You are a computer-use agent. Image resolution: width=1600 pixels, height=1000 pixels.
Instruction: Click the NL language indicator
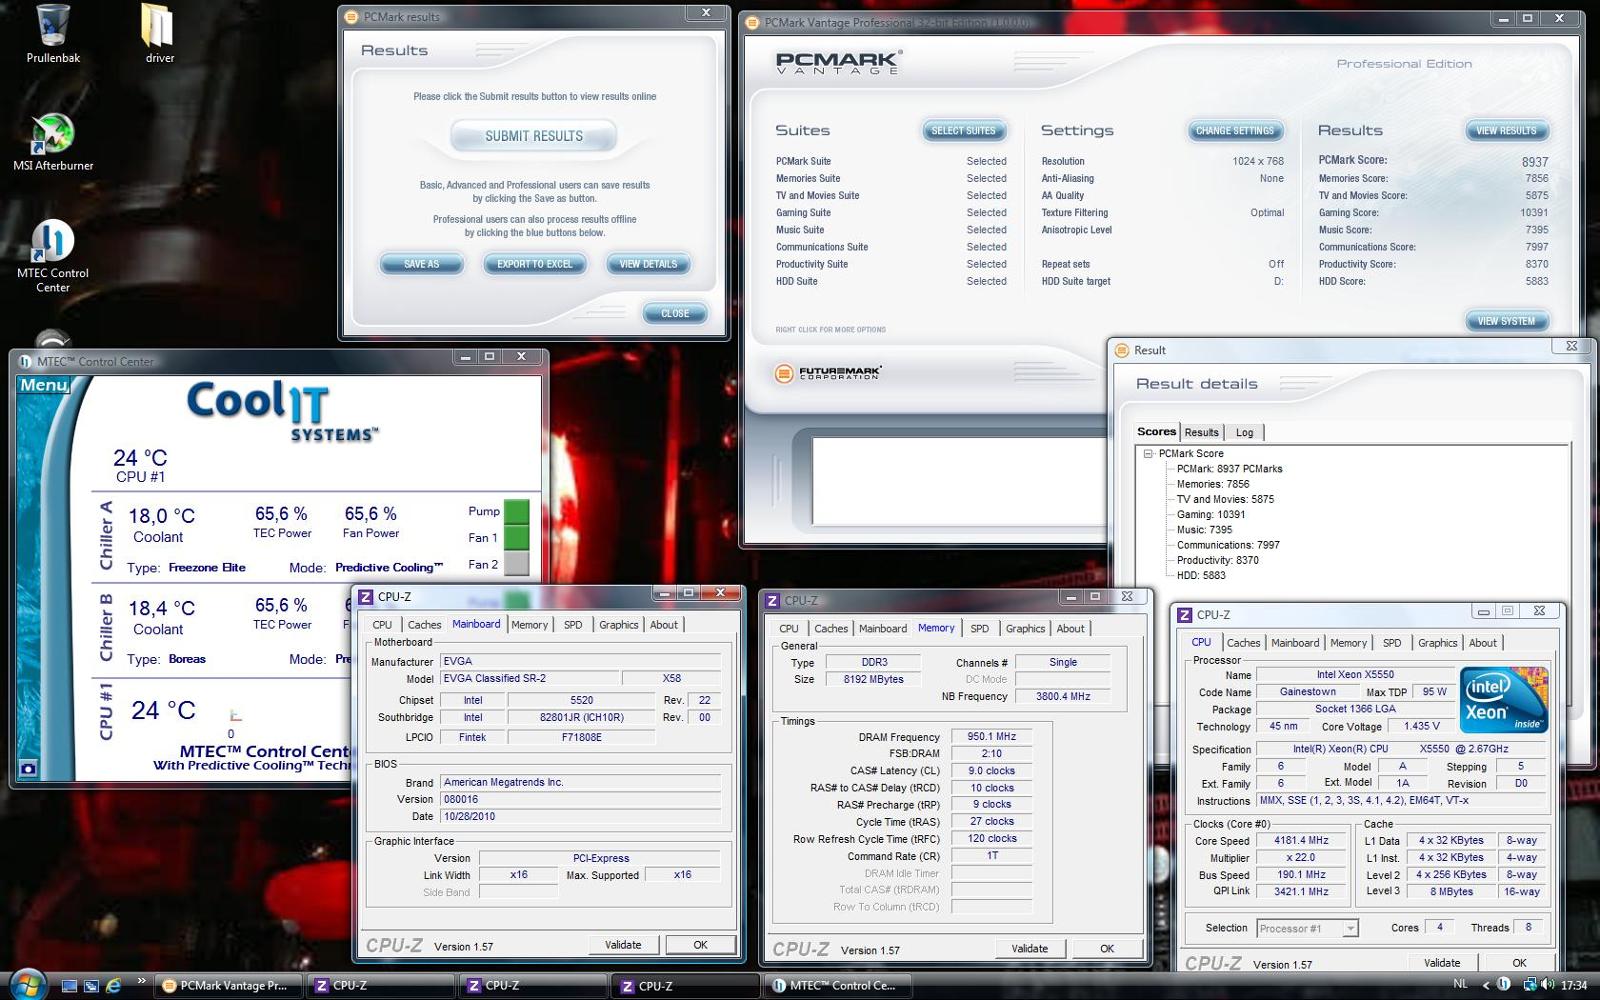click(1460, 984)
